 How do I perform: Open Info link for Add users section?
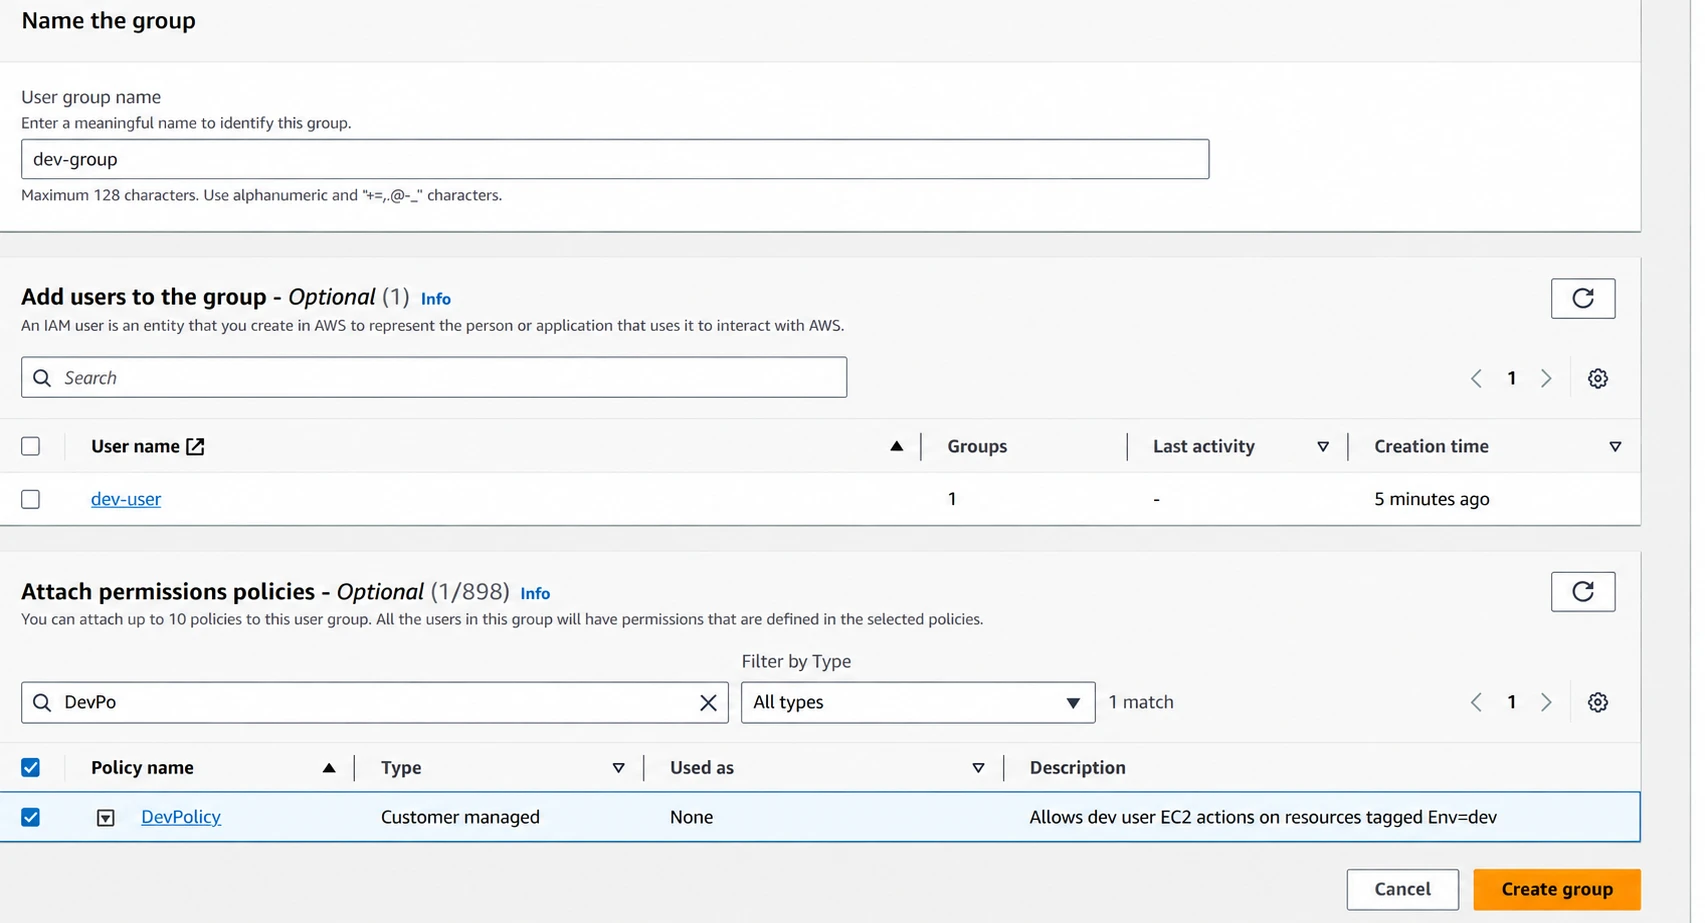(x=436, y=299)
